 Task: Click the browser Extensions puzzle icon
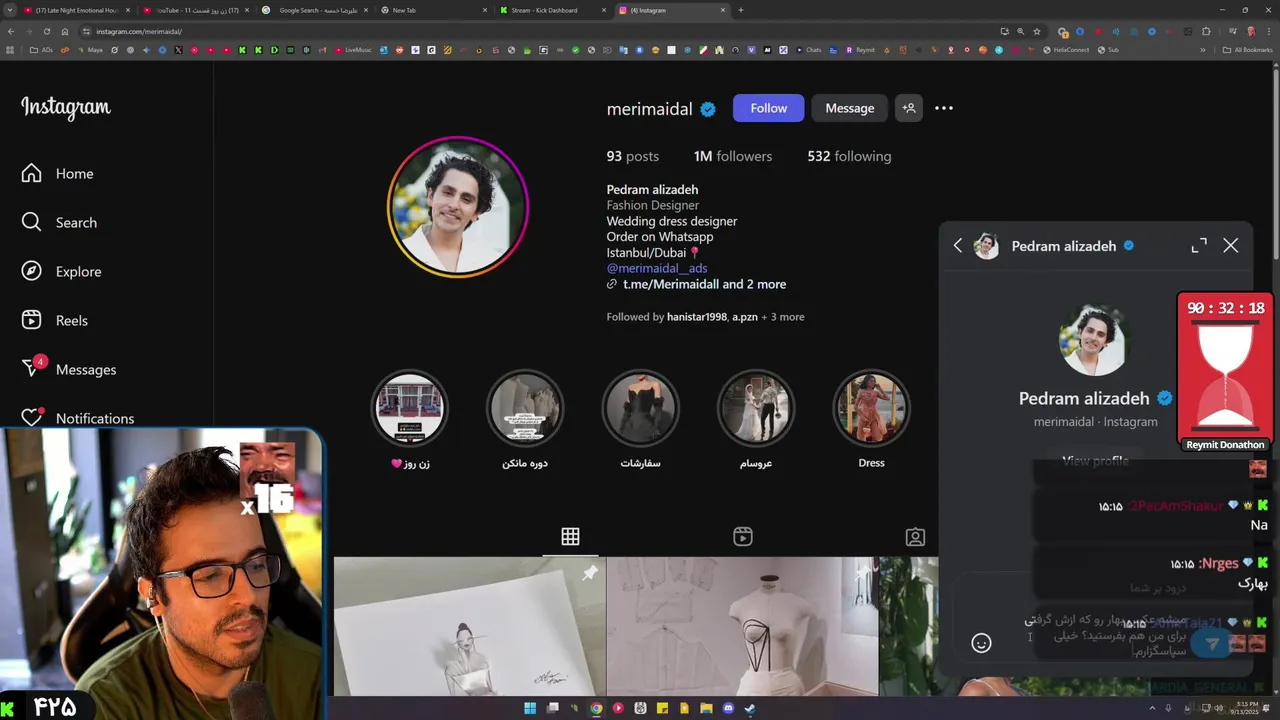(1205, 31)
